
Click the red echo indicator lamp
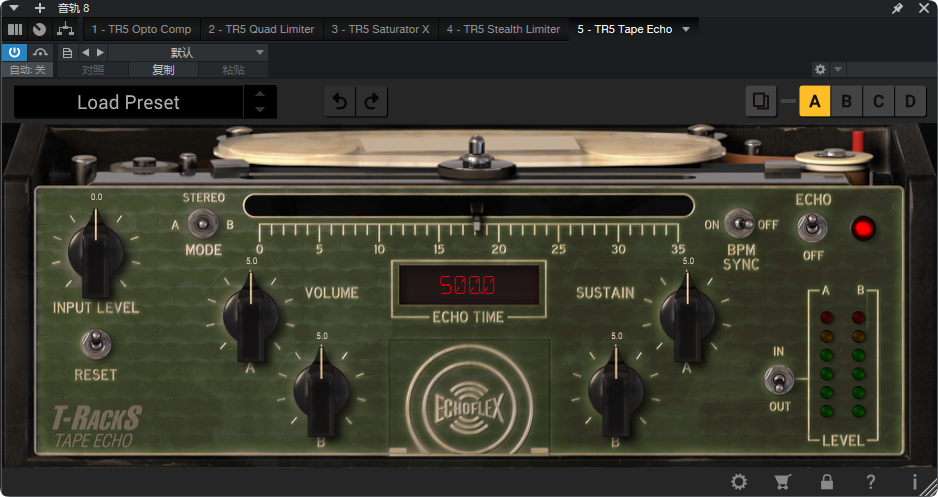tap(863, 229)
